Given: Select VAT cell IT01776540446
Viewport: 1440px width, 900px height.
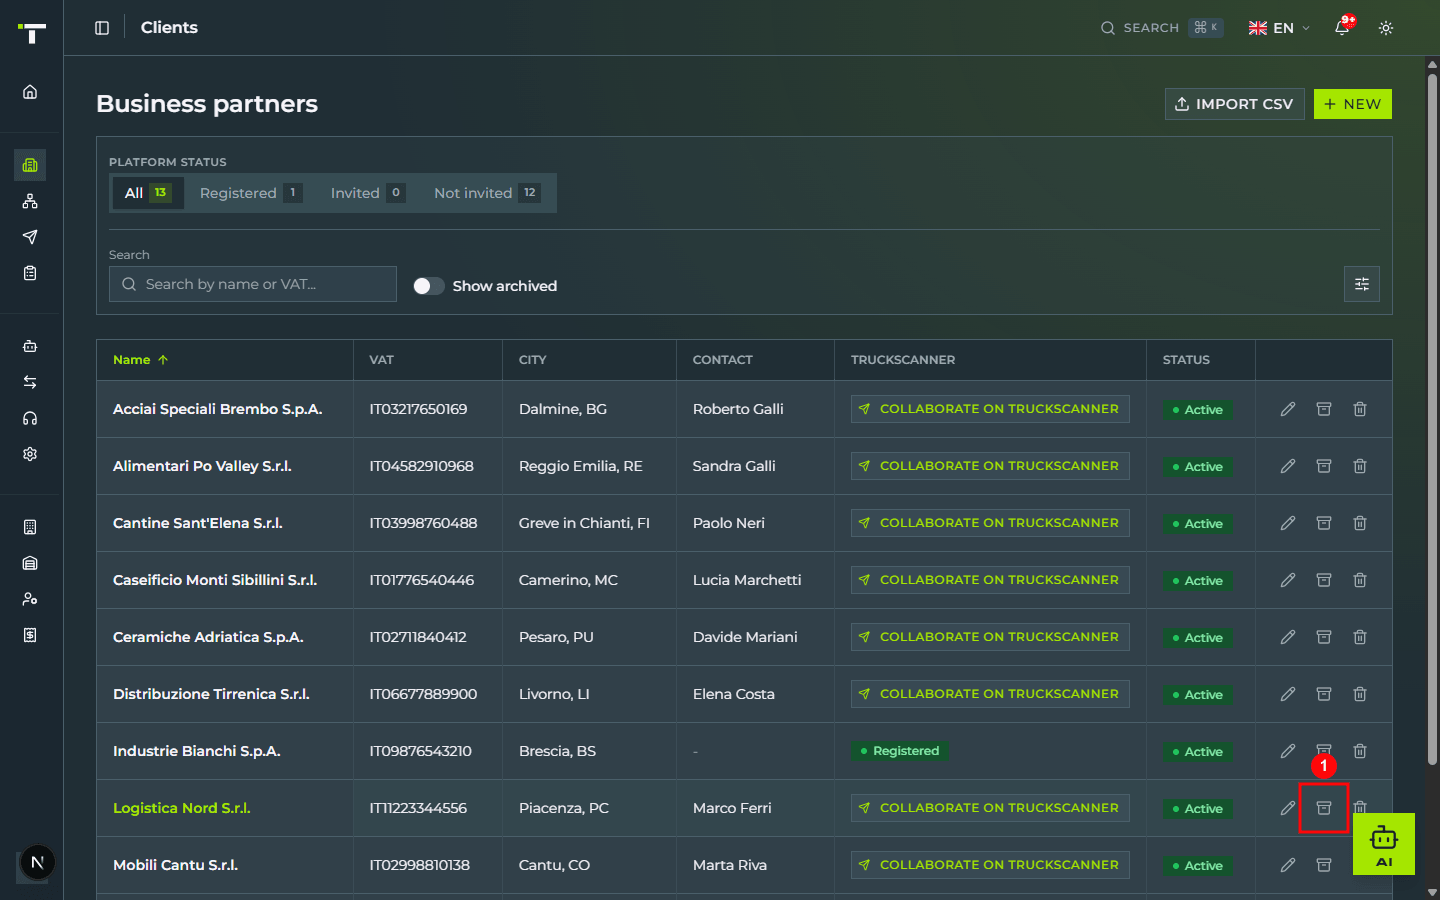Looking at the screenshot, I should click(421, 580).
